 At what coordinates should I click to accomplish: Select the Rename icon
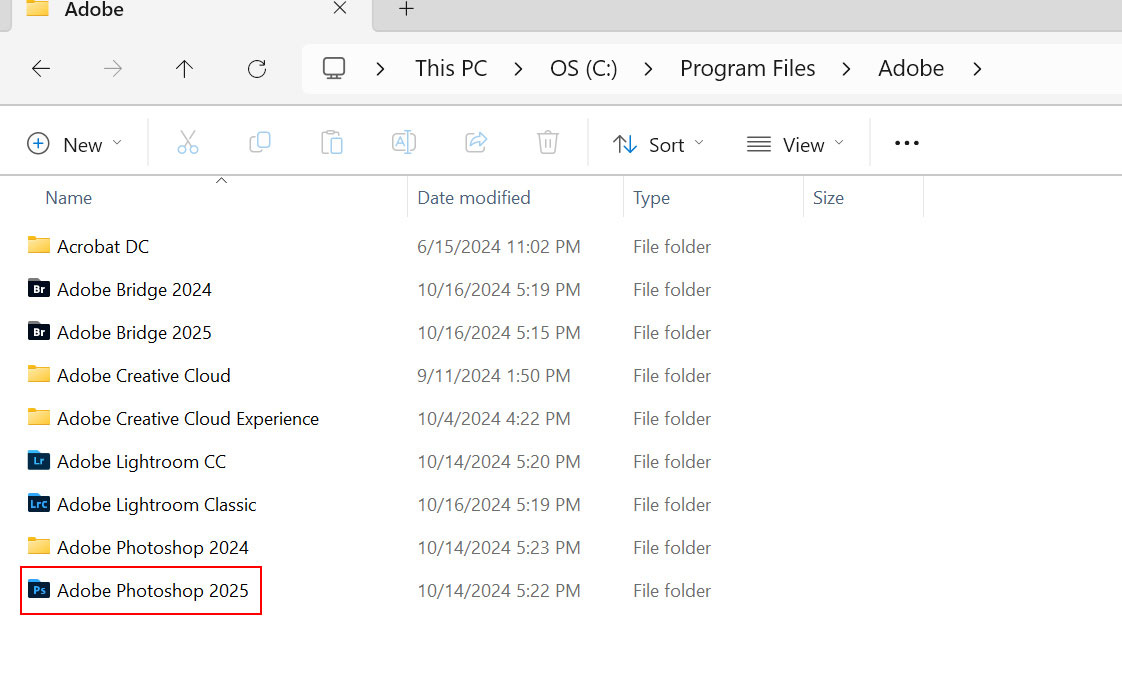pos(403,142)
